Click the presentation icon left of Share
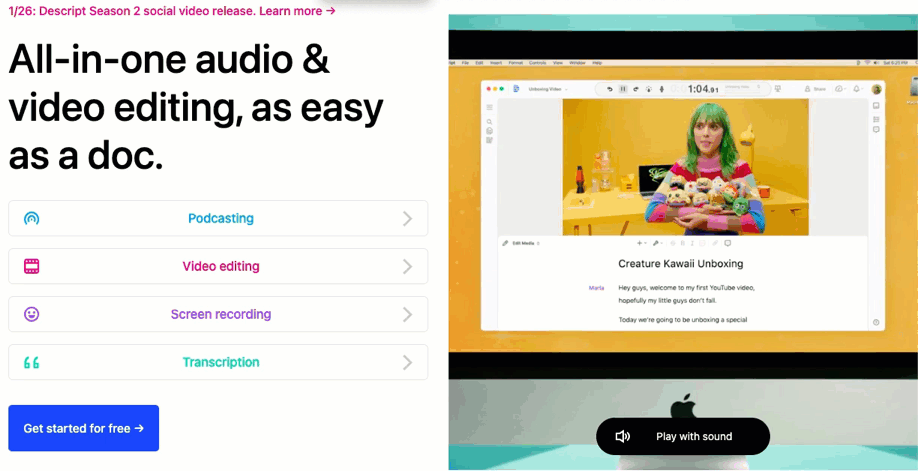This screenshot has width=918, height=471. coord(778,88)
